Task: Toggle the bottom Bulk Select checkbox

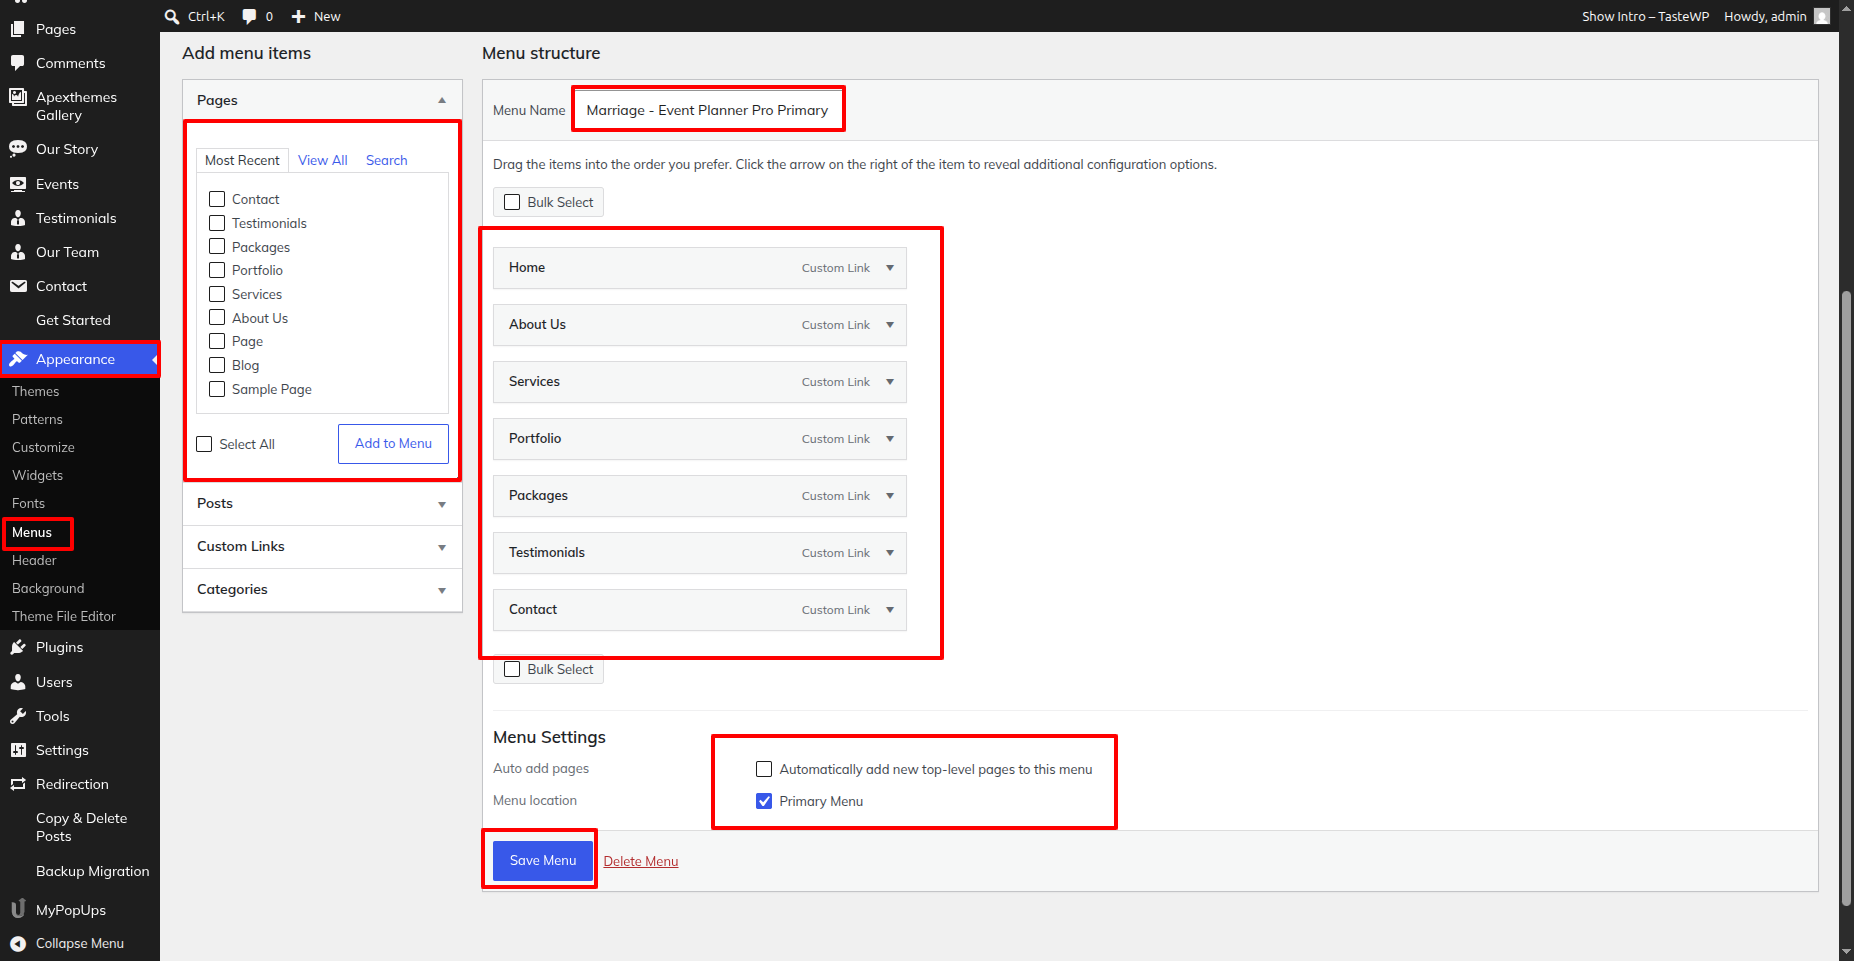Action: pos(512,669)
